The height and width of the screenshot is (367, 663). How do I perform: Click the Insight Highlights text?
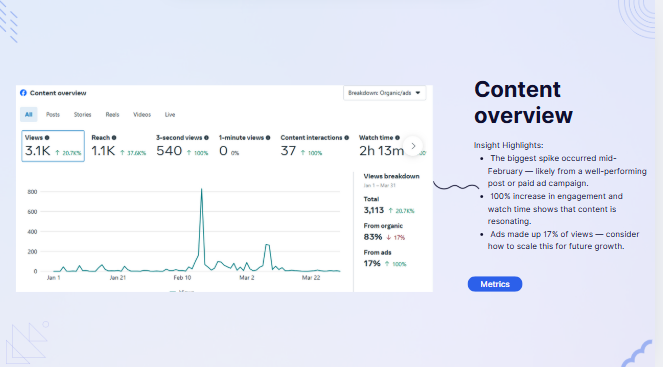[x=508, y=145]
